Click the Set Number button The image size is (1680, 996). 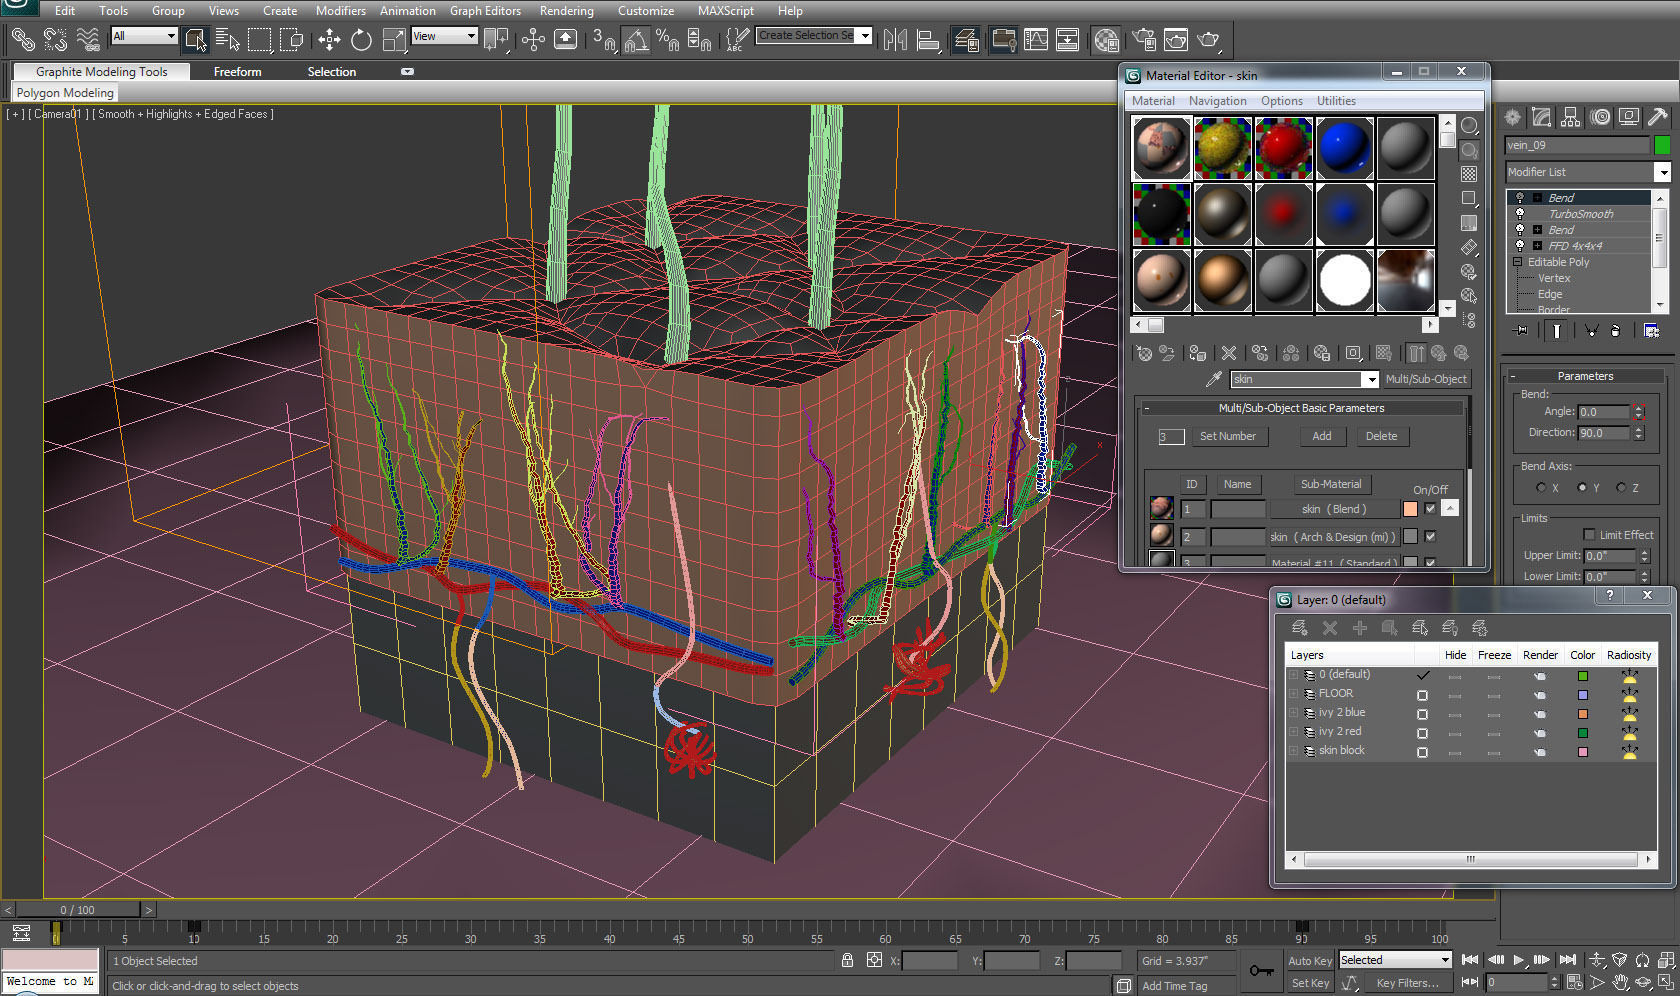coord(1228,436)
